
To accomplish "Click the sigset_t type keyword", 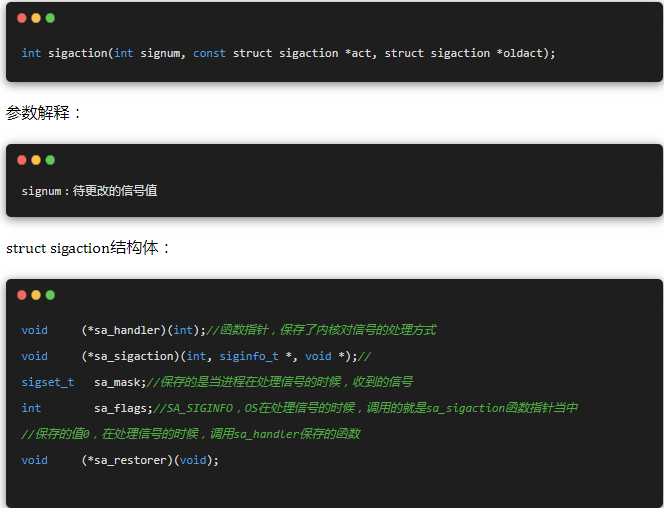I will pyautogui.click(x=47, y=382).
